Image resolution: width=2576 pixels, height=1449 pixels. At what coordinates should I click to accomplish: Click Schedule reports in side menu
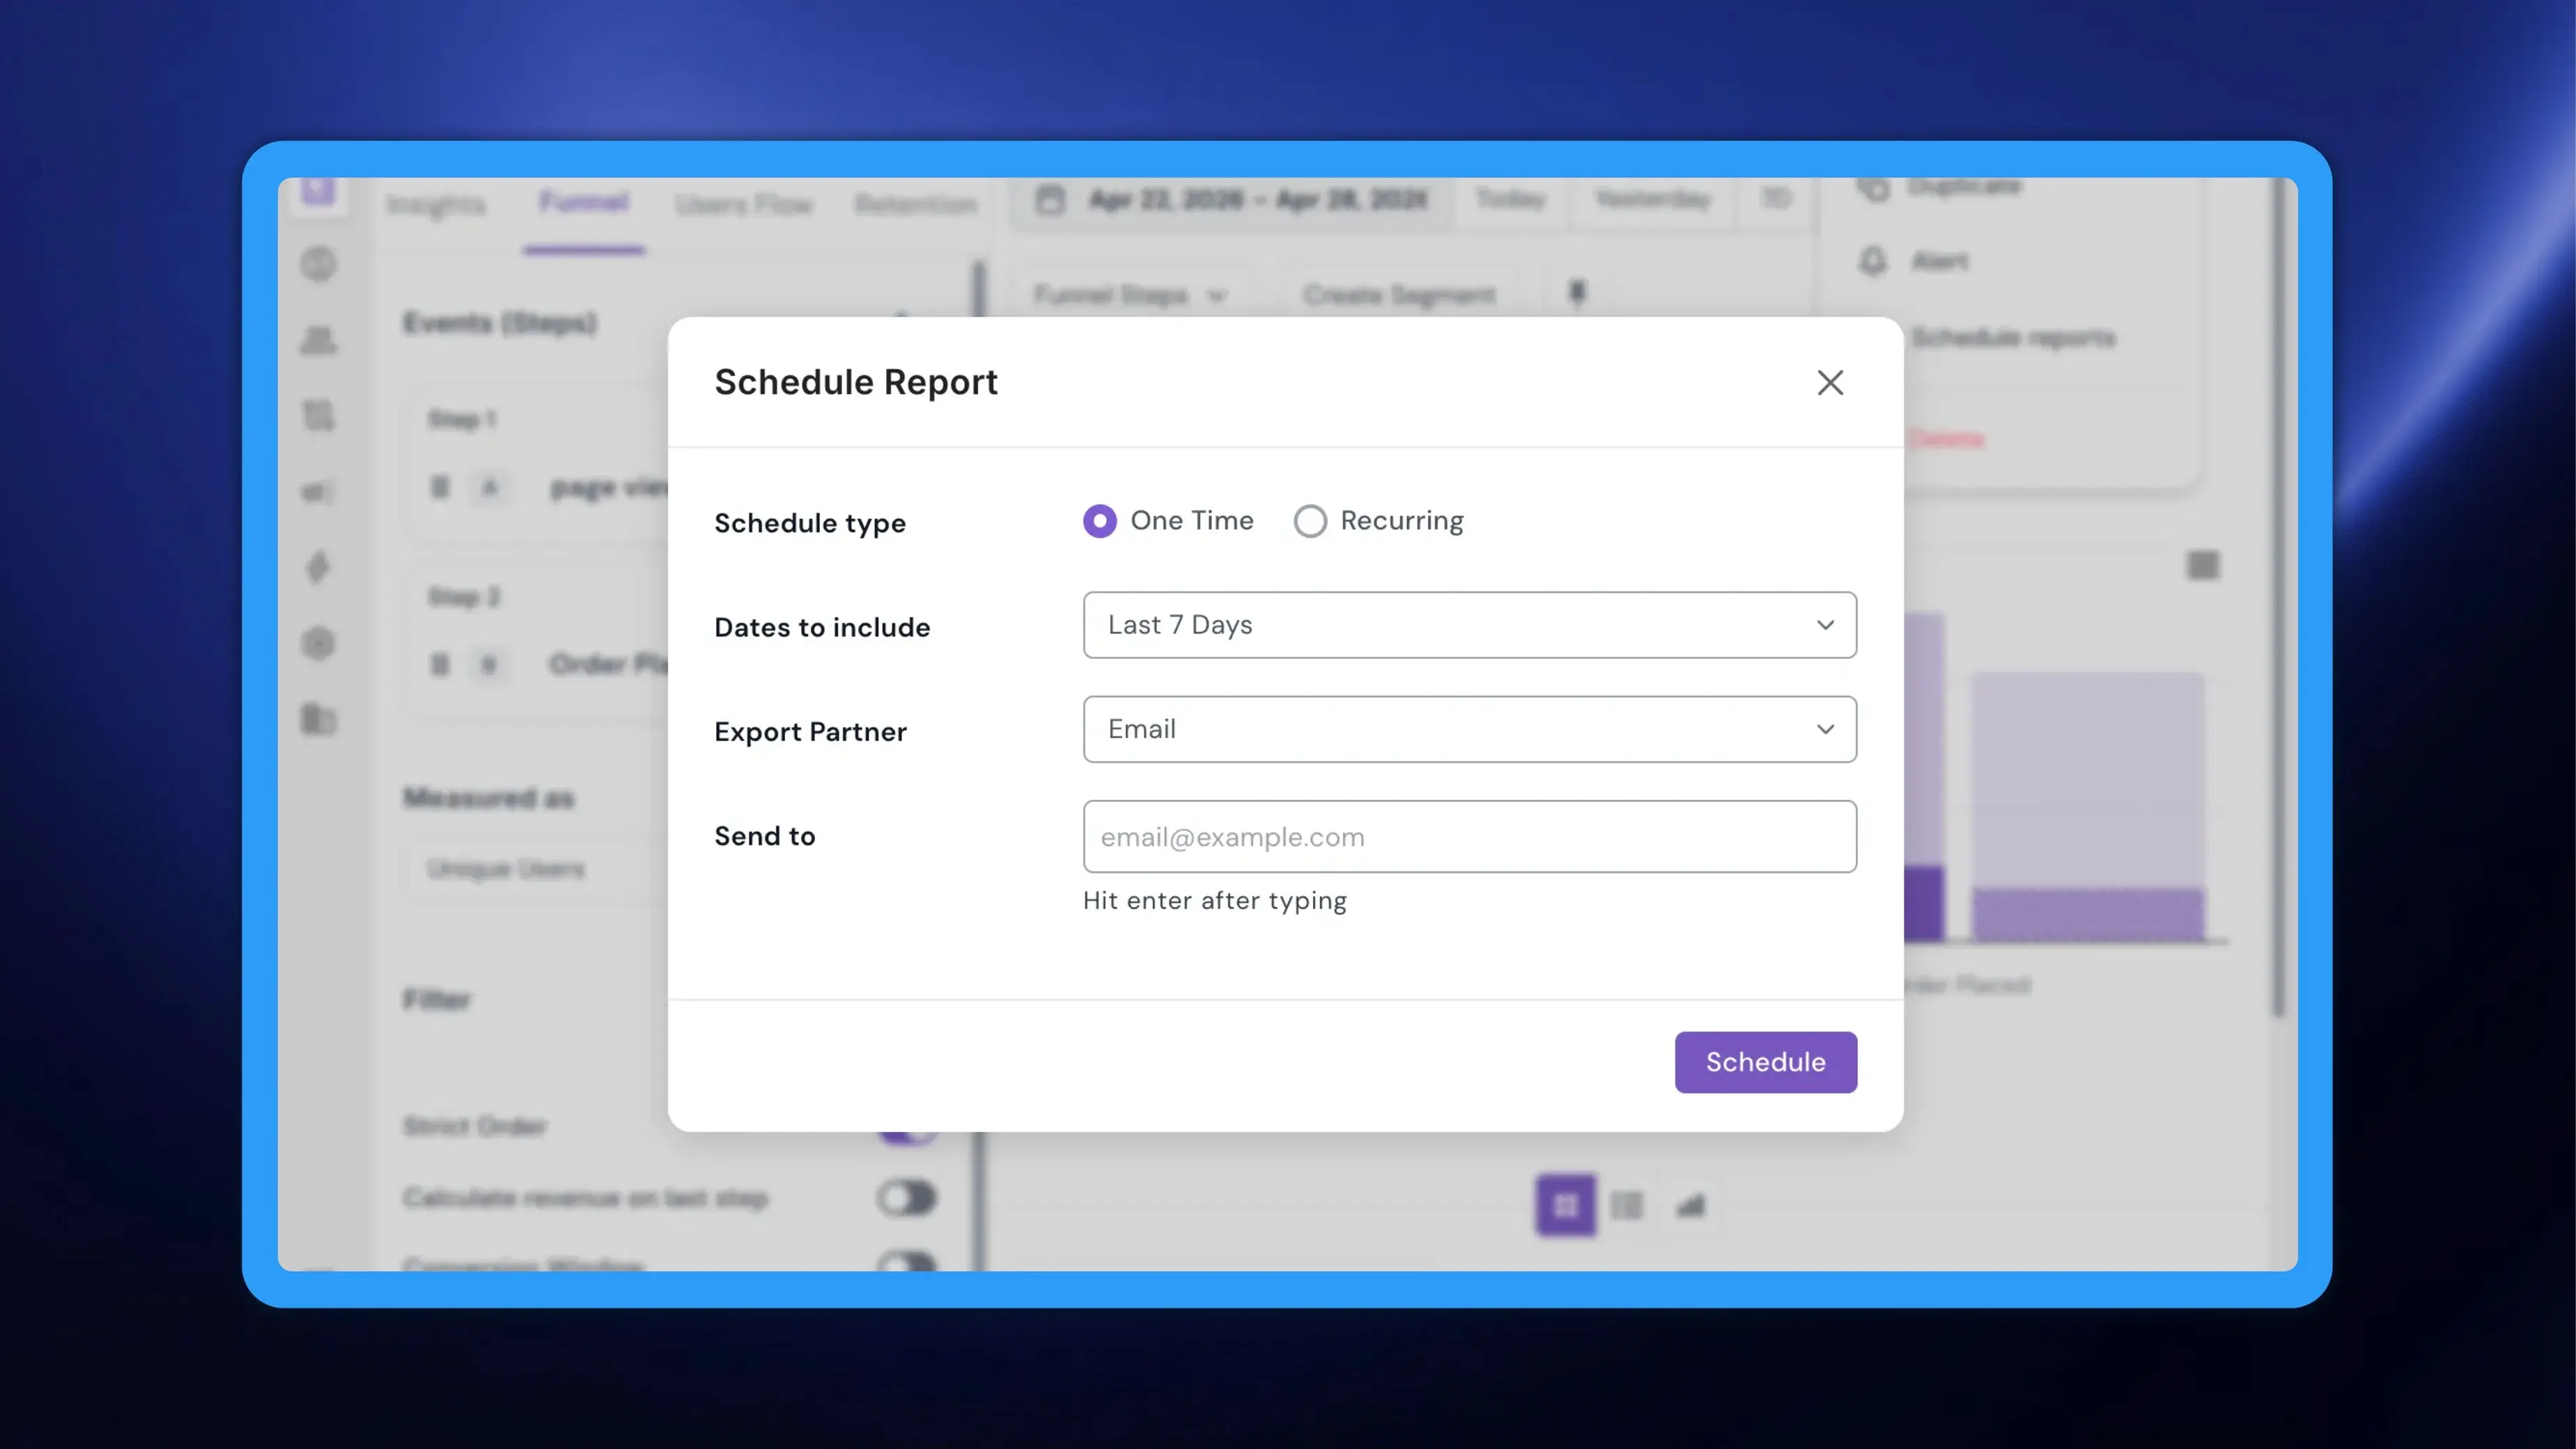(2013, 338)
